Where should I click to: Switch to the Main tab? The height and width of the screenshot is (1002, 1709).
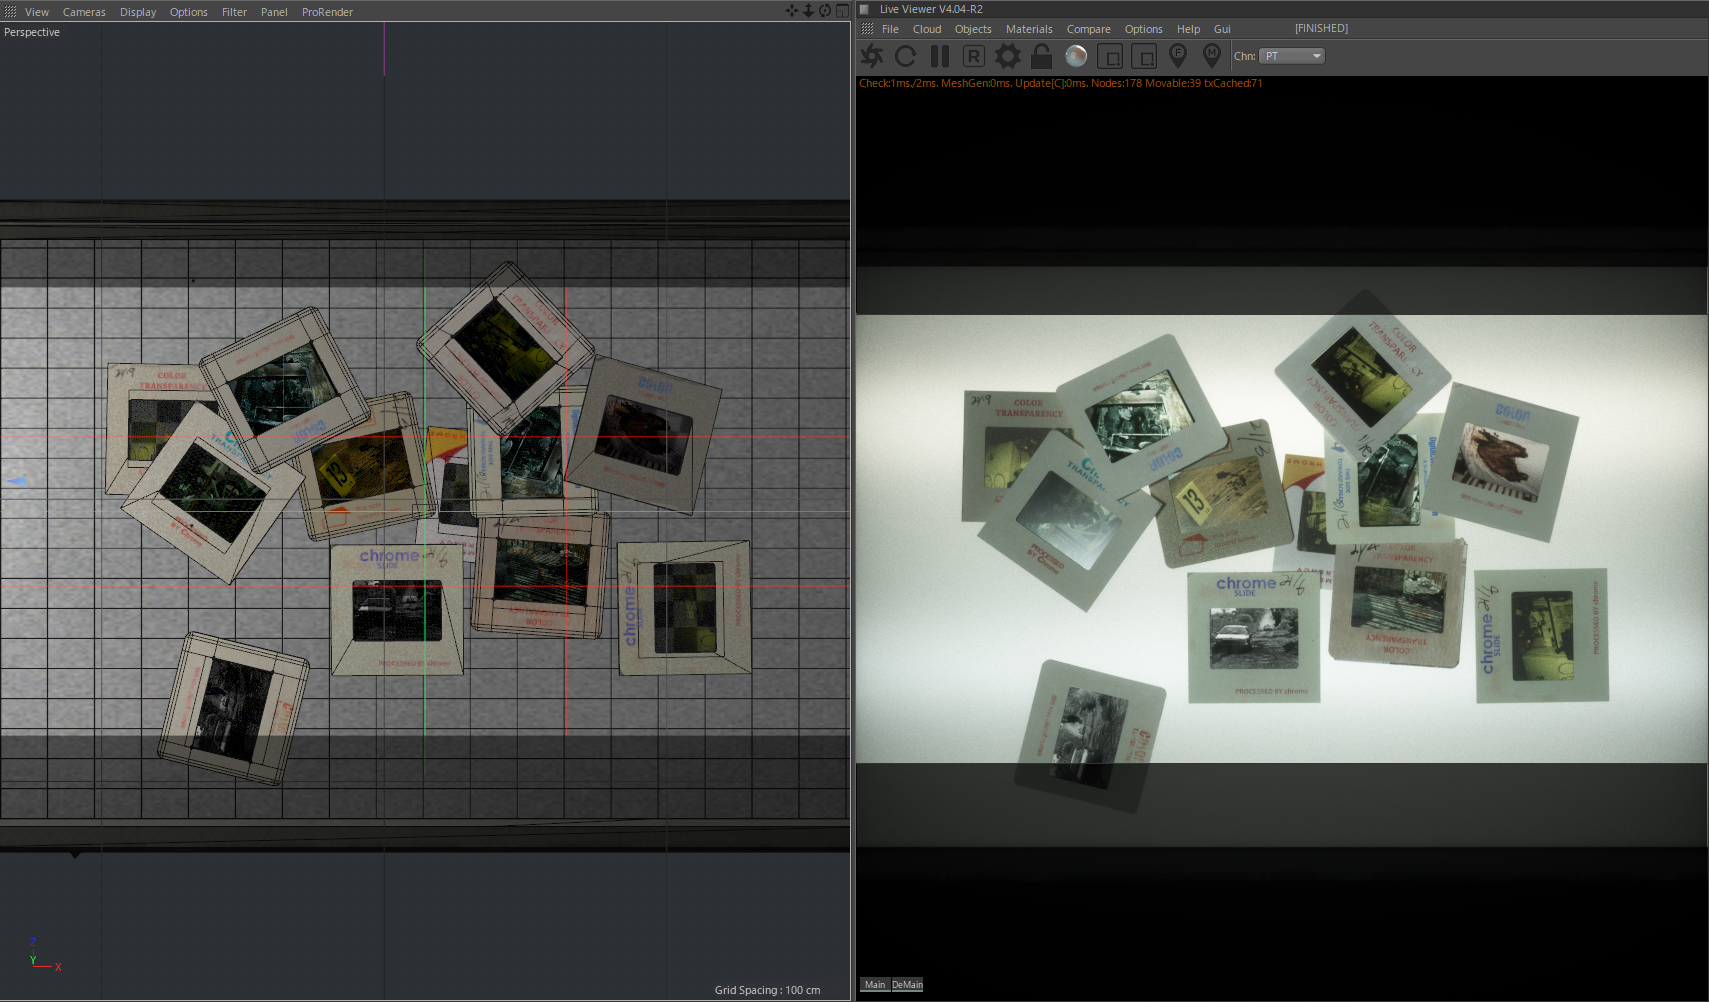pyautogui.click(x=875, y=985)
